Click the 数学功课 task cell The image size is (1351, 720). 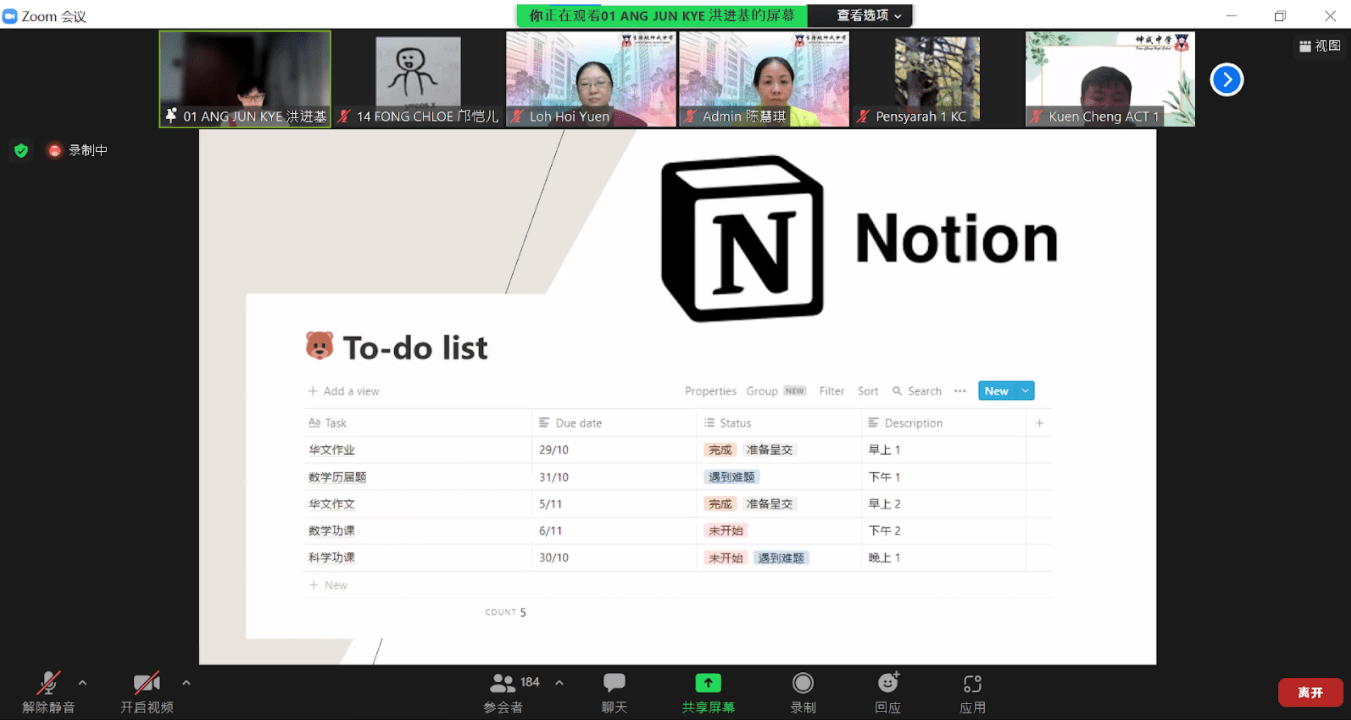click(x=418, y=531)
